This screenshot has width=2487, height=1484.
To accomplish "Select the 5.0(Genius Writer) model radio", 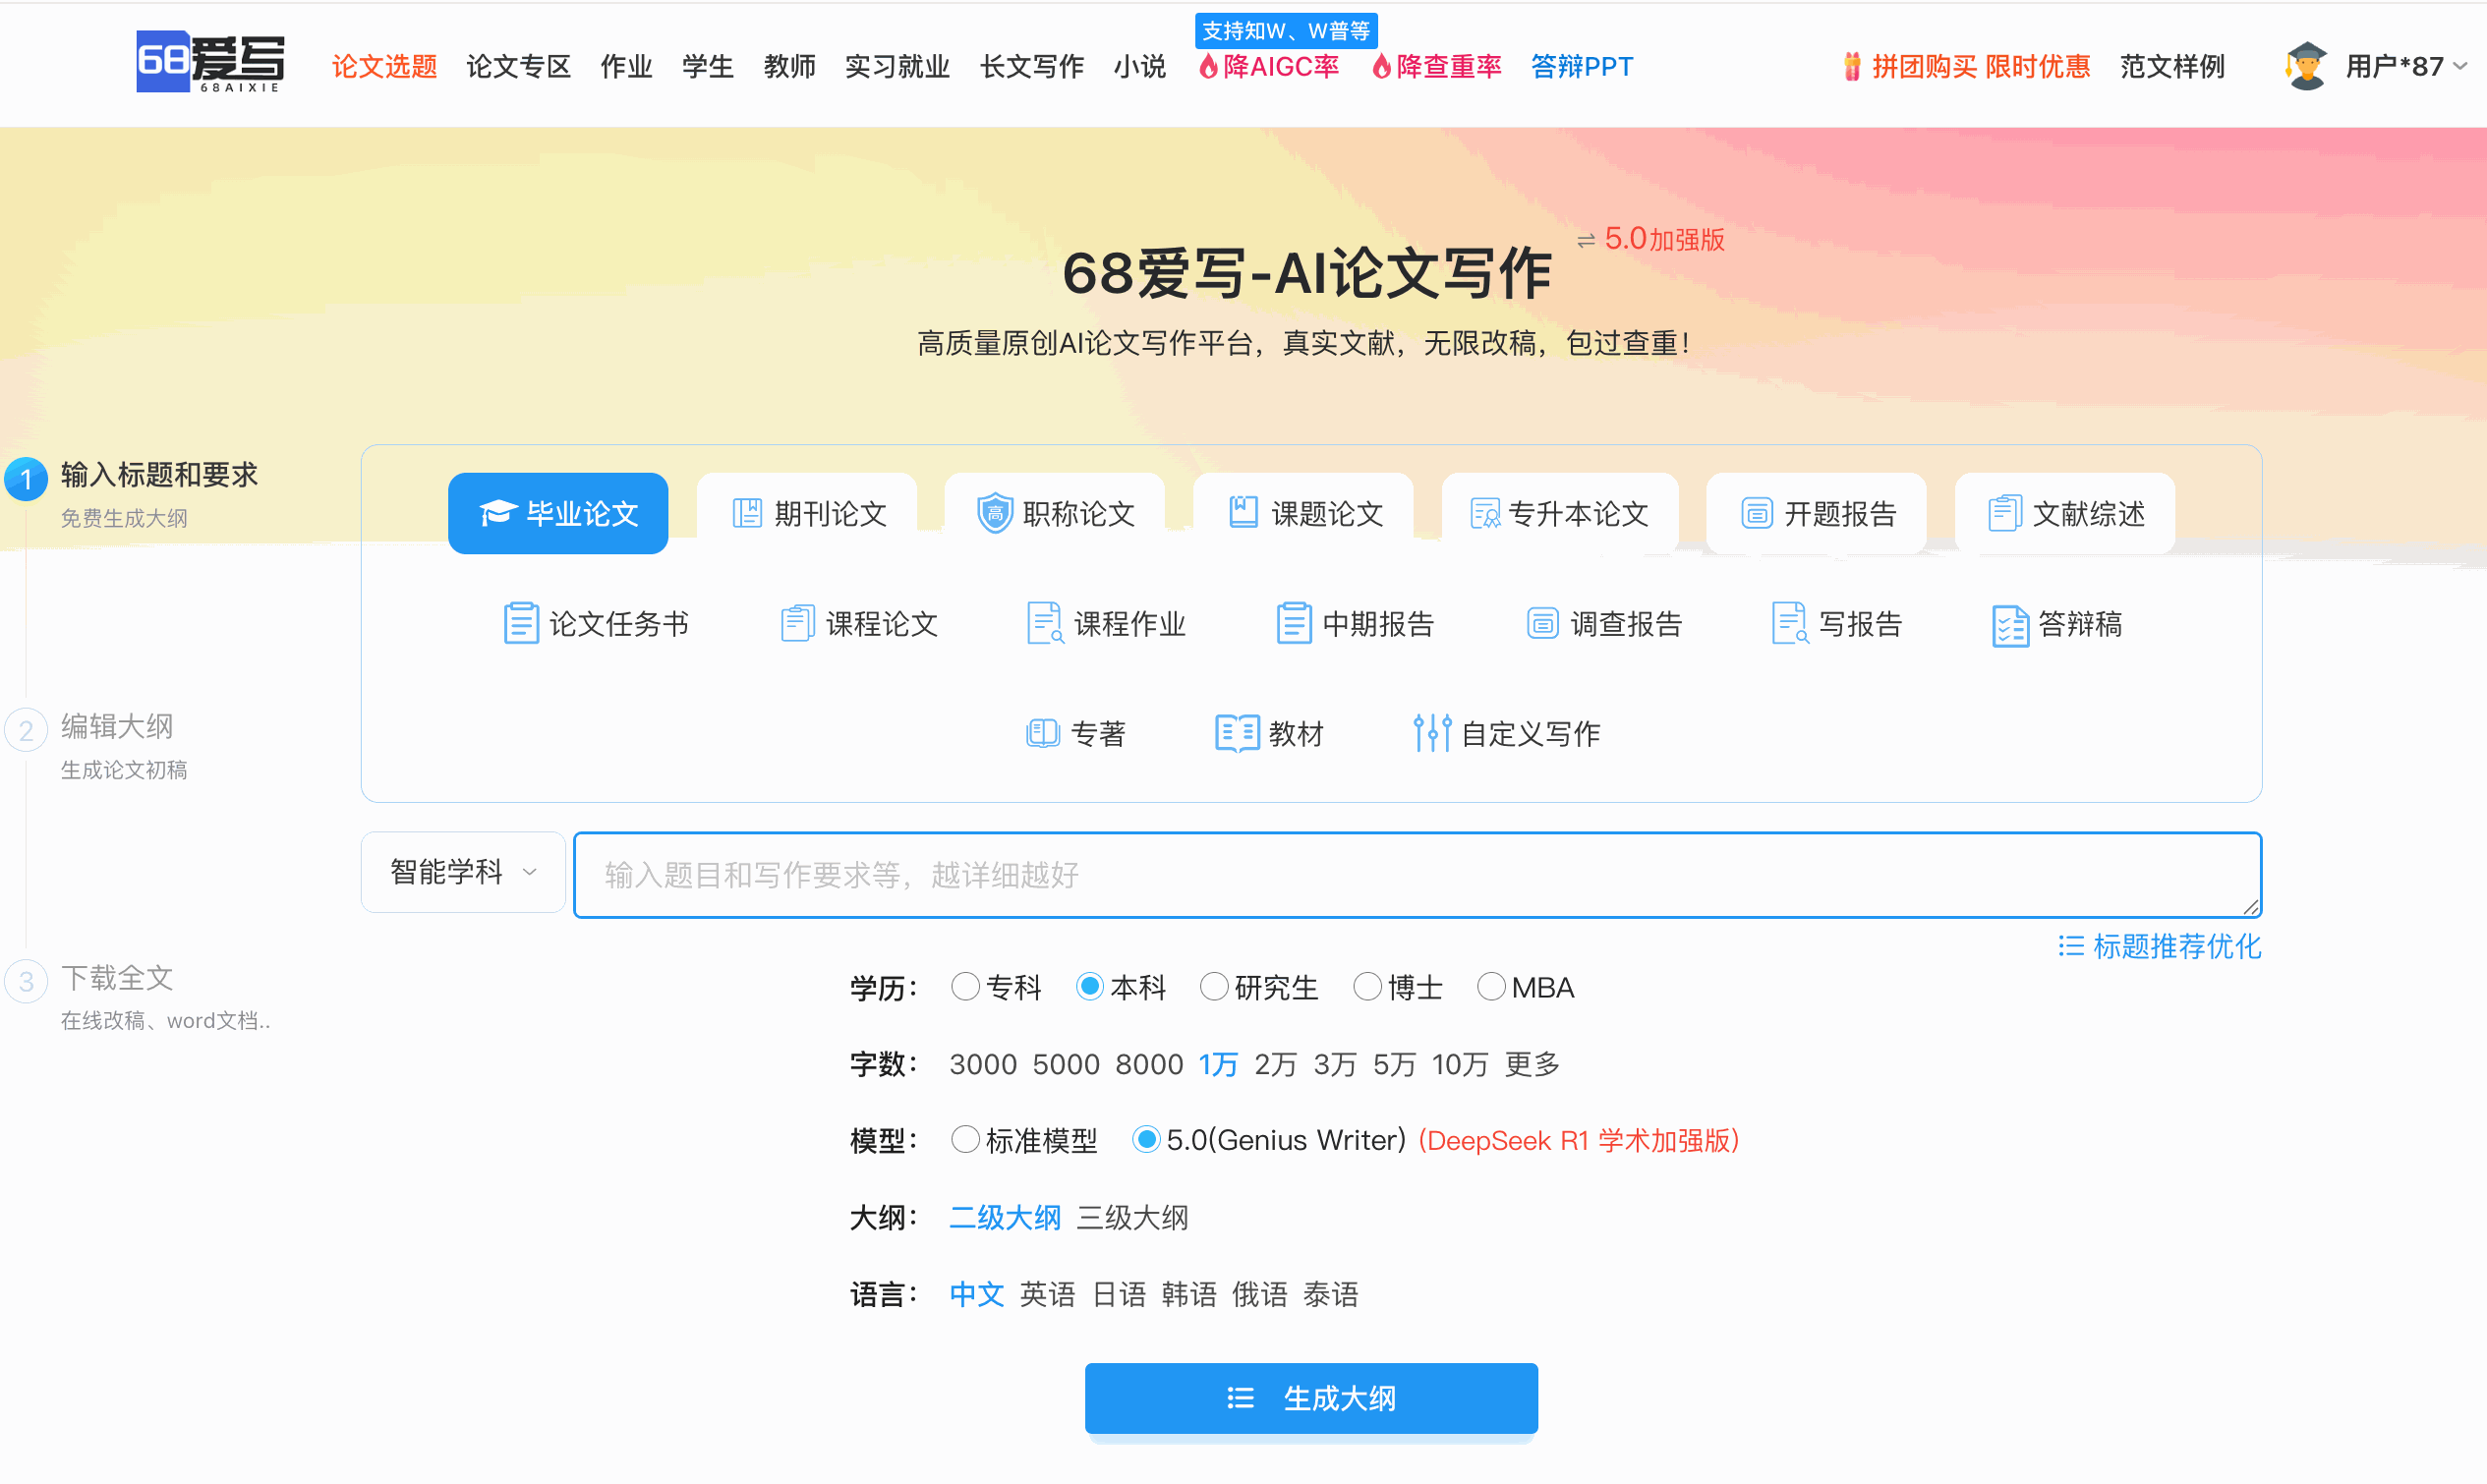I will (1145, 1139).
